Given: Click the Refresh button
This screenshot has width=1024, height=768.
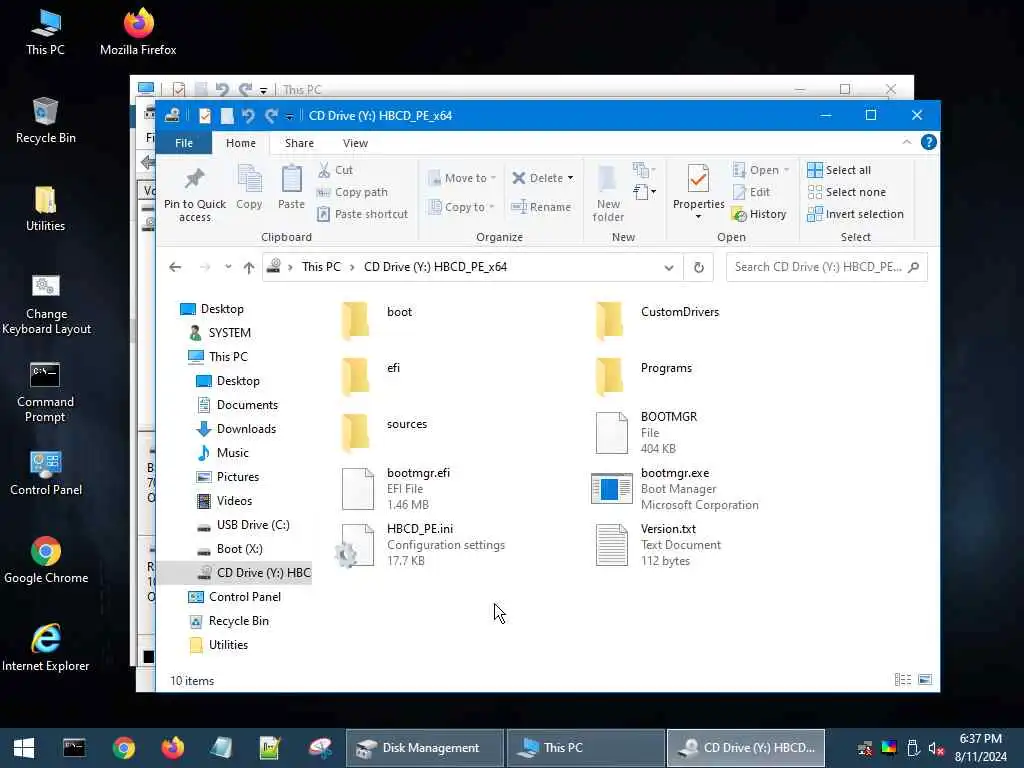Looking at the screenshot, I should [x=699, y=267].
